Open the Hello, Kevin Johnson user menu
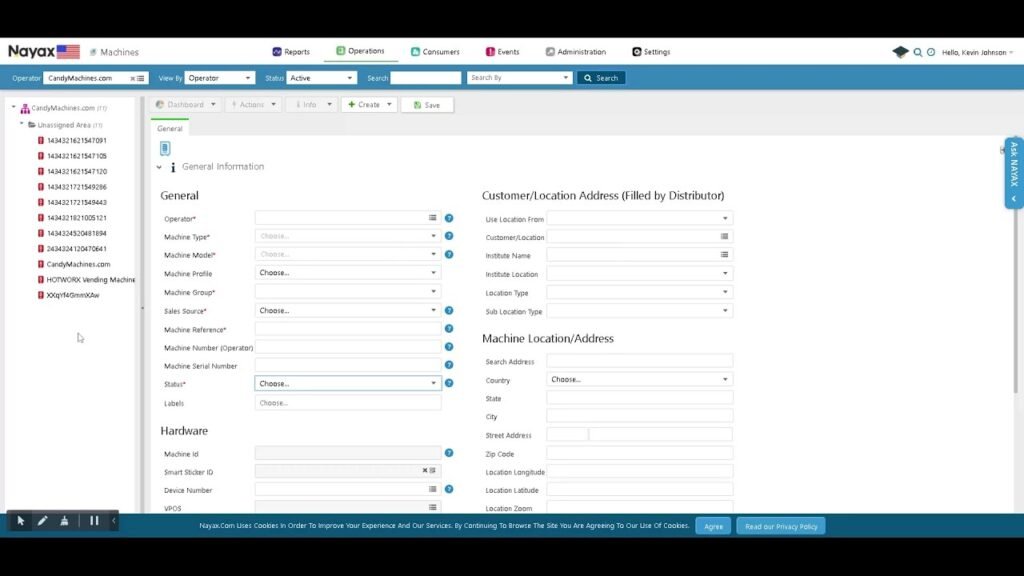 tap(977, 52)
